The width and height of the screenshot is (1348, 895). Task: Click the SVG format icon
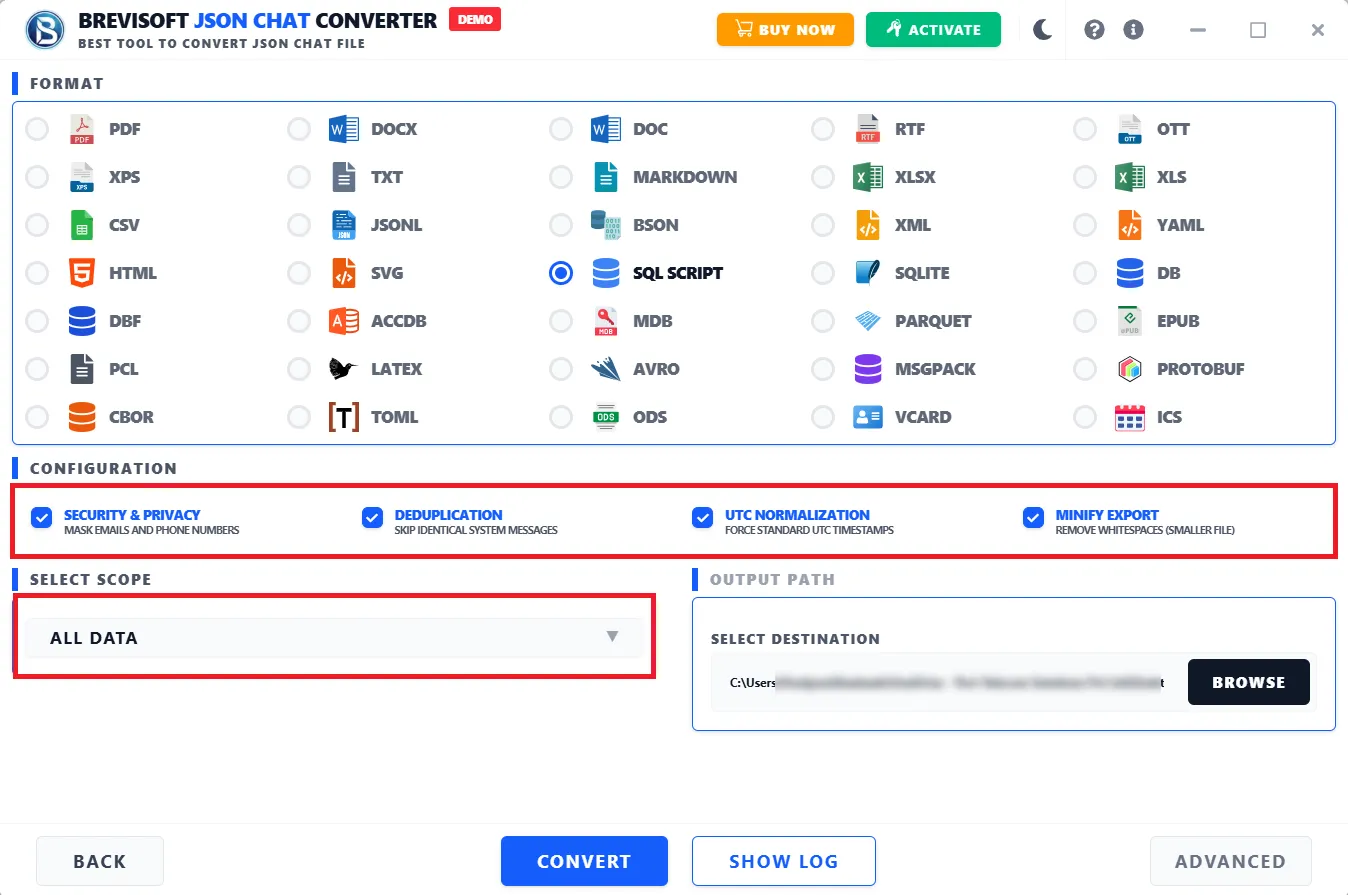click(344, 273)
